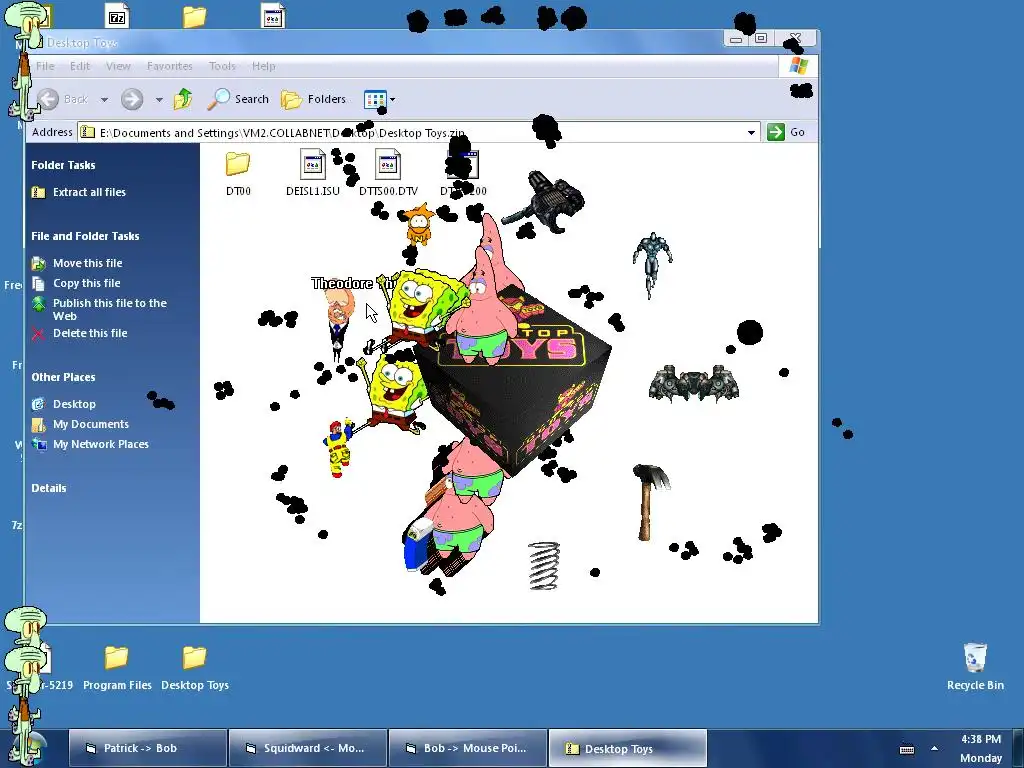Image resolution: width=1024 pixels, height=768 pixels.
Task: Expand the Forward history dropdown arrow
Action: point(159,100)
